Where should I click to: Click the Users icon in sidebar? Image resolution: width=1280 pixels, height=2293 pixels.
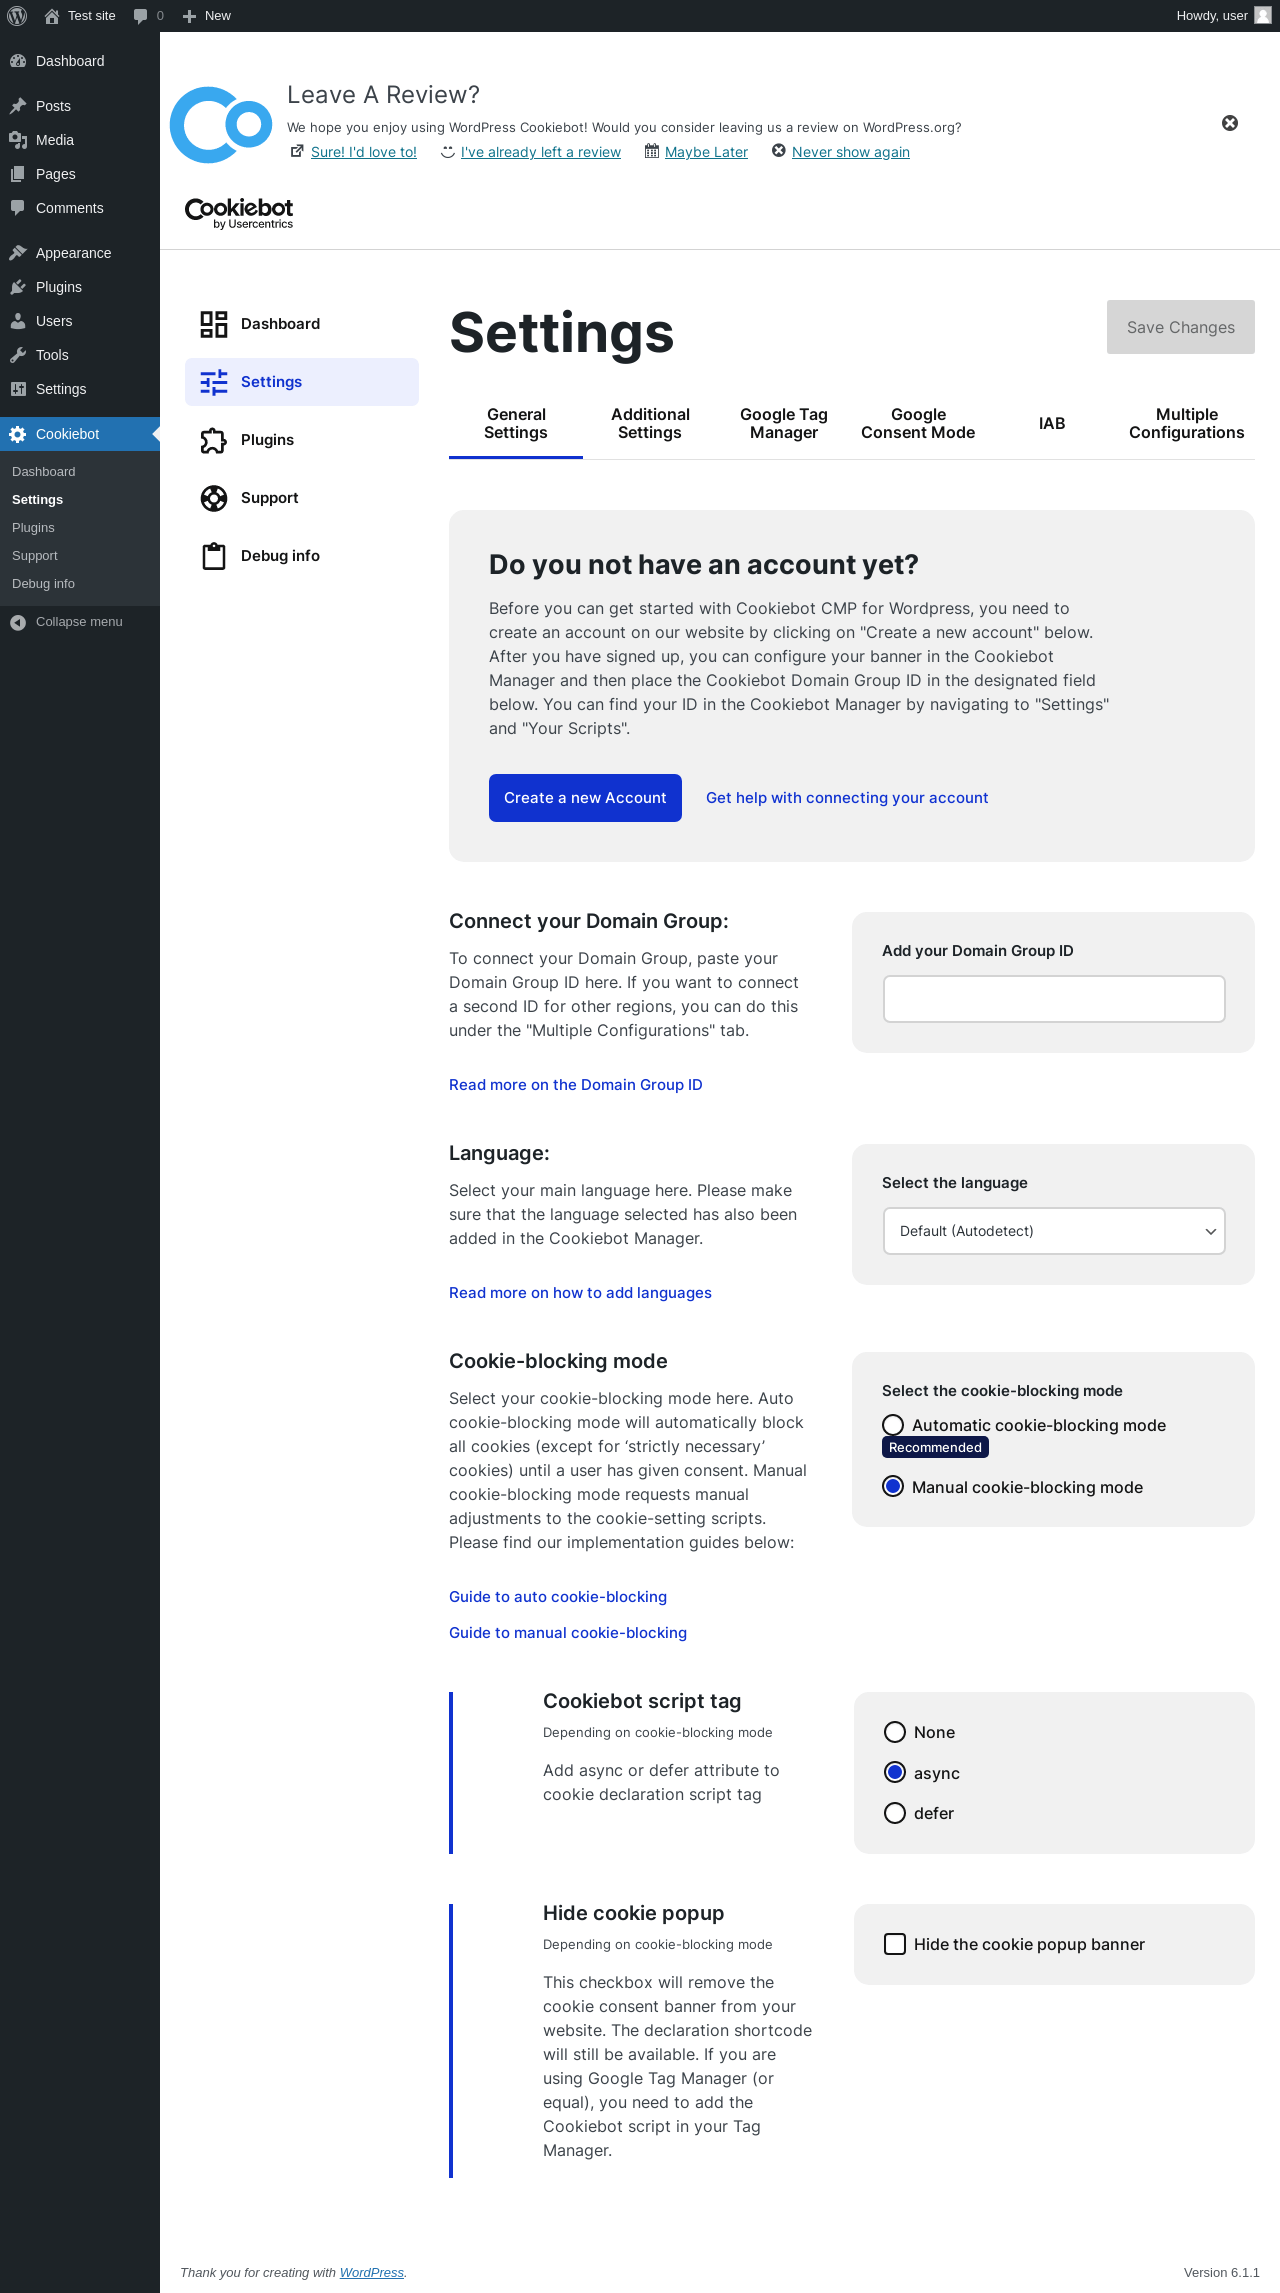18,321
